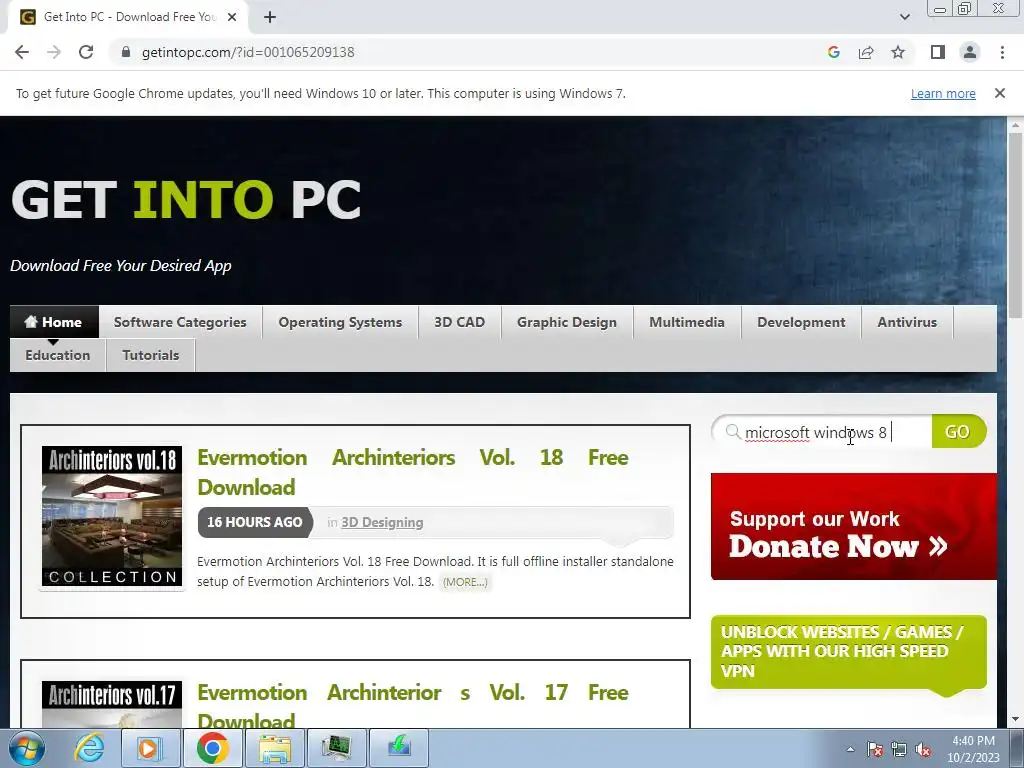This screenshot has height=768, width=1024.
Task: Open the tab search chevron
Action: (x=904, y=17)
